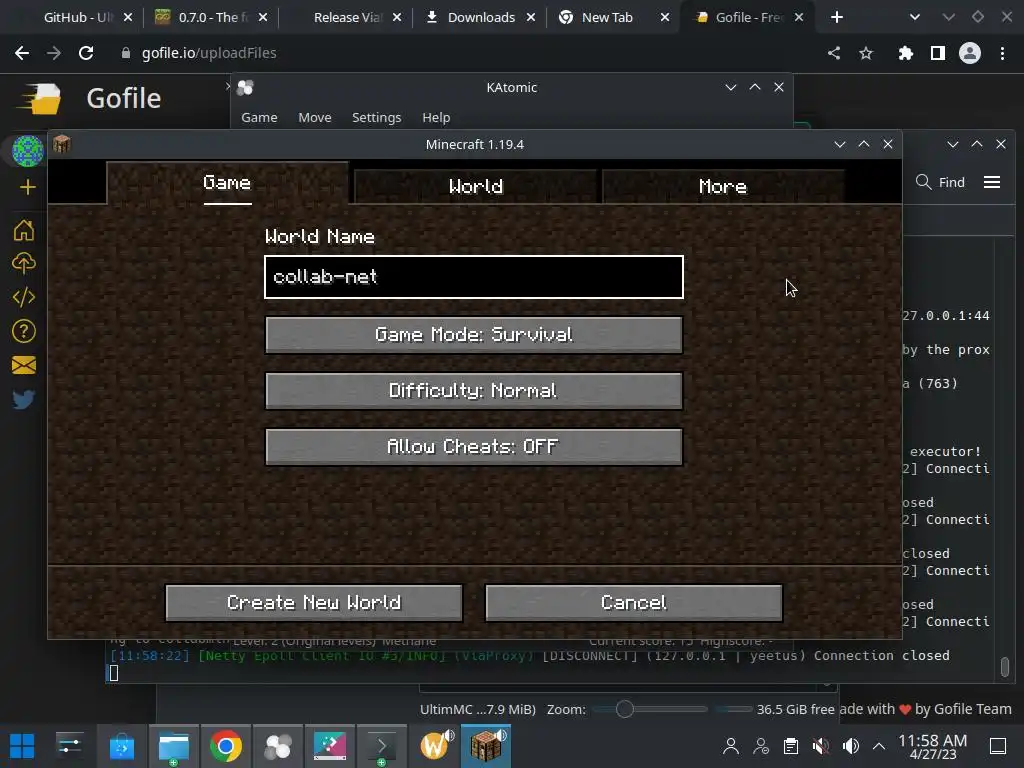
Task: Click the Gofile contact envelope icon
Action: (24, 365)
